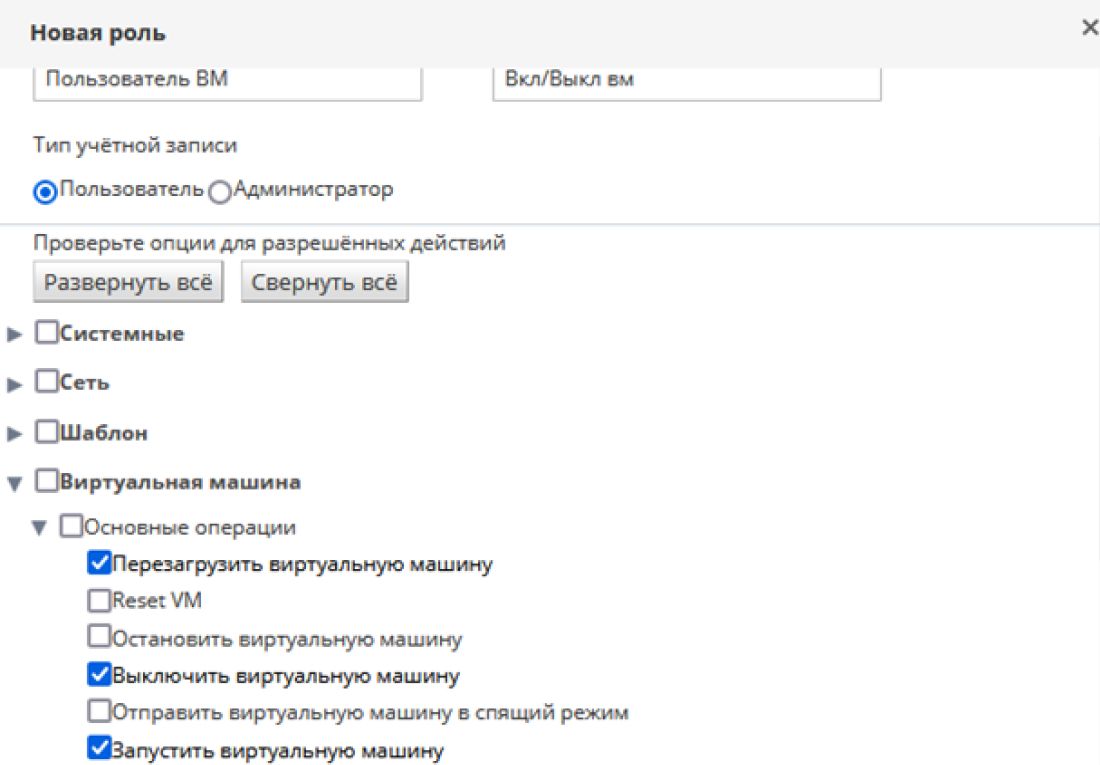This screenshot has height=765, width=1100.
Task: Enable the Reset VM permission
Action: 99,602
